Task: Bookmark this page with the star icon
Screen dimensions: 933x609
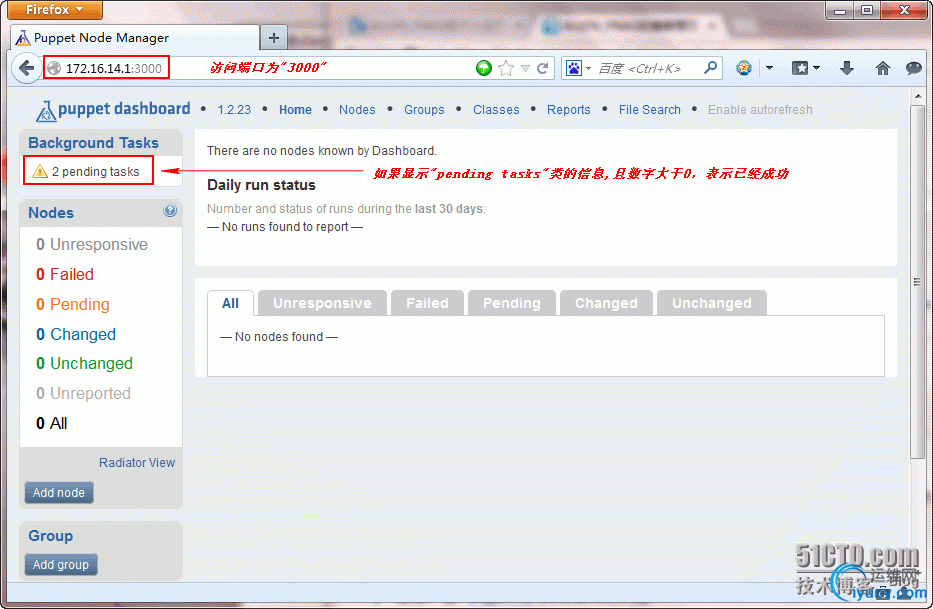Action: tap(506, 68)
